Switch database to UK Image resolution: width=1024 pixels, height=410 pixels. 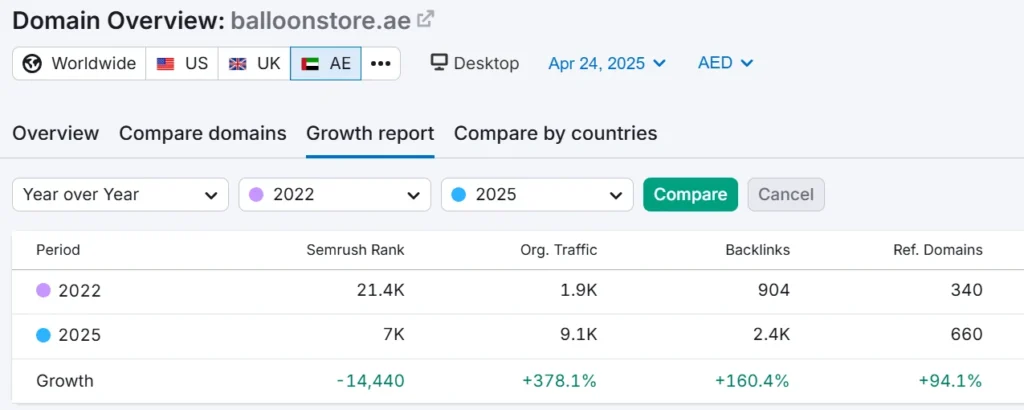pos(254,63)
